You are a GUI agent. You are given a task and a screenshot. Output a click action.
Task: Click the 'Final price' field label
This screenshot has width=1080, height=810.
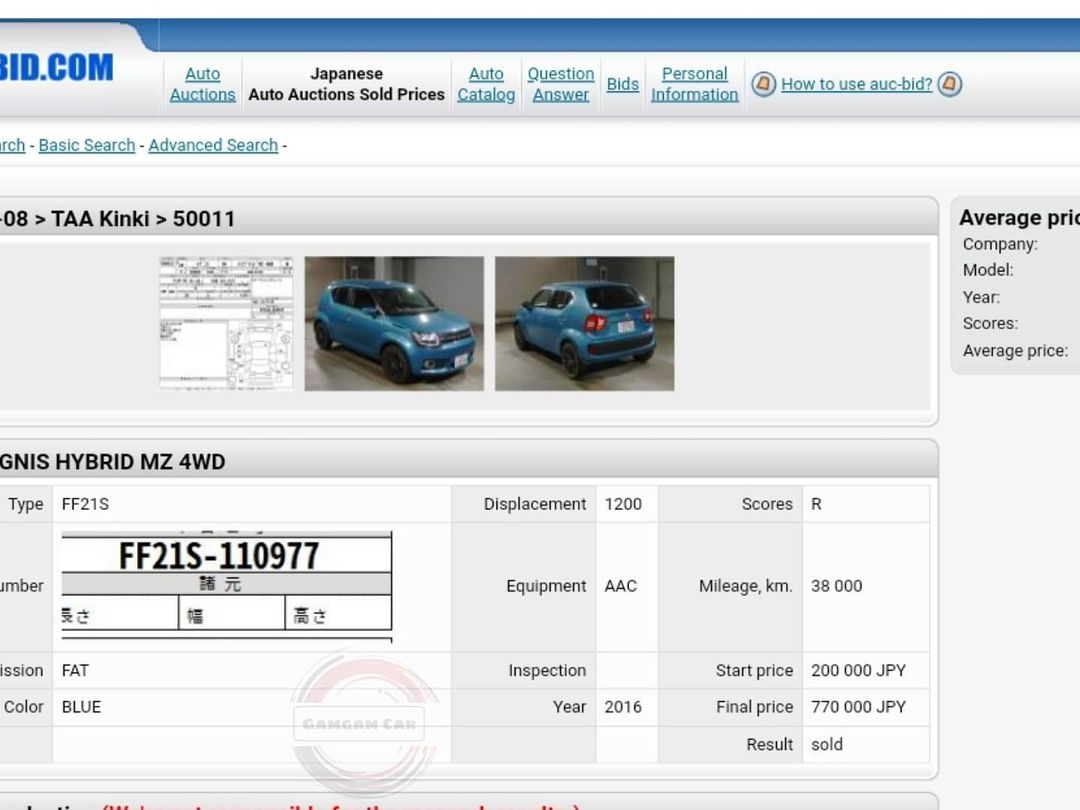(755, 707)
